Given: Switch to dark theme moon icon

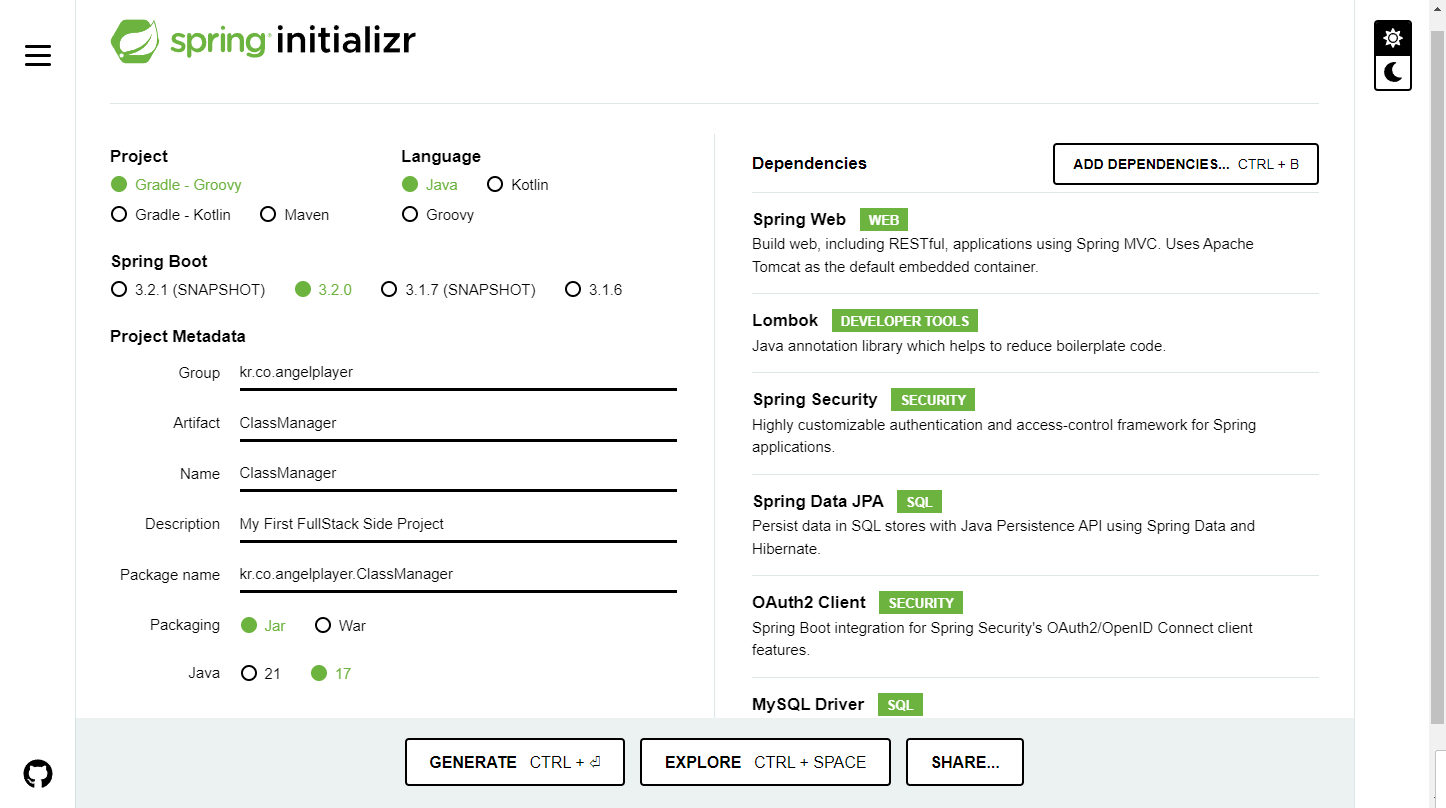Looking at the screenshot, I should (x=1393, y=72).
